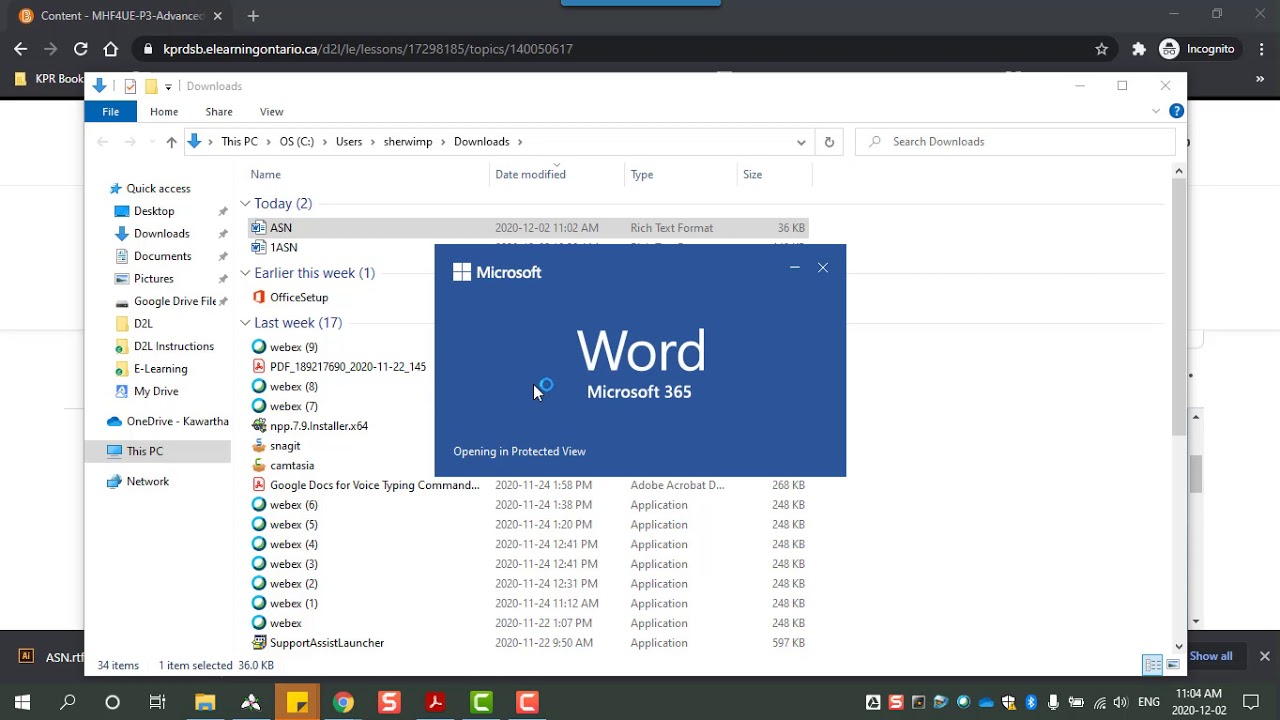Open the Sticky Notes taskbar icon
This screenshot has height=720, width=1280.
297,702
